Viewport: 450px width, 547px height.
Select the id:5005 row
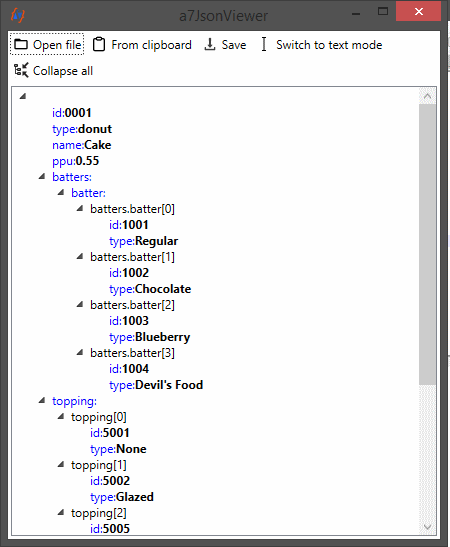click(110, 529)
